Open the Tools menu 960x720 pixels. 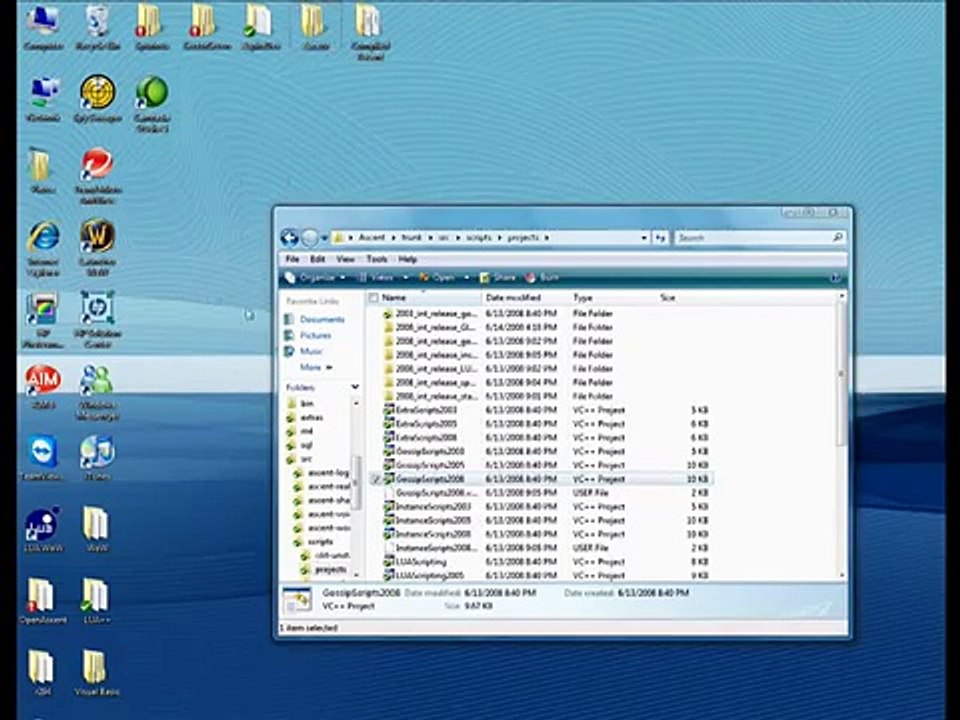coord(377,259)
